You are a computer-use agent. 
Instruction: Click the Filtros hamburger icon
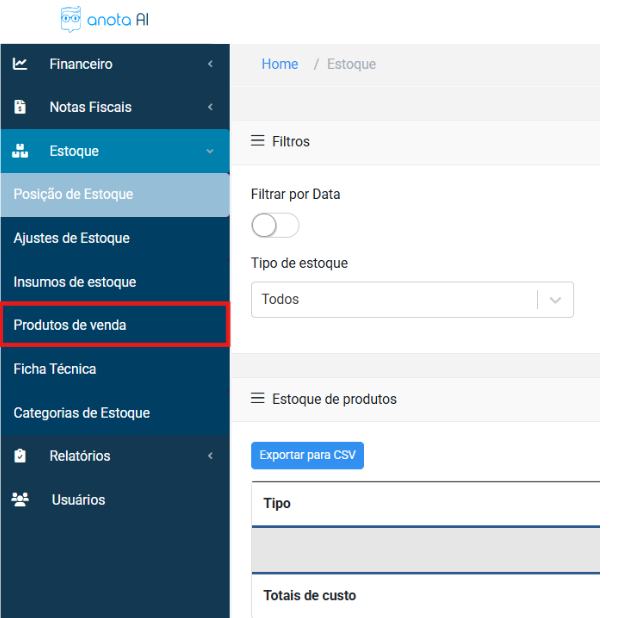[x=257, y=141]
